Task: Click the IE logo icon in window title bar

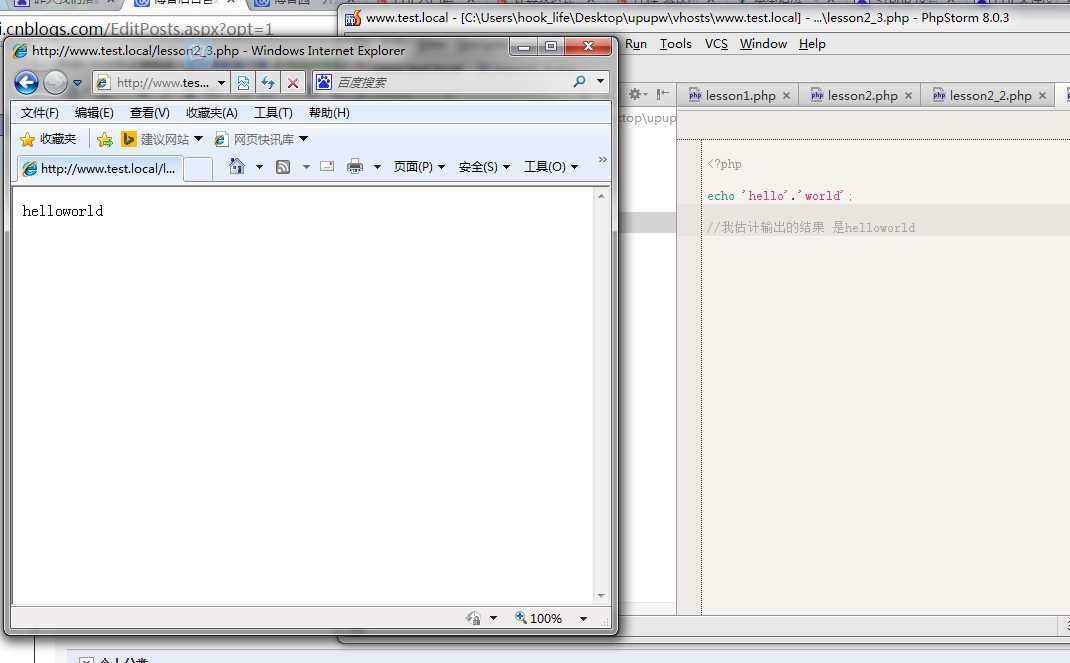Action: (x=20, y=51)
